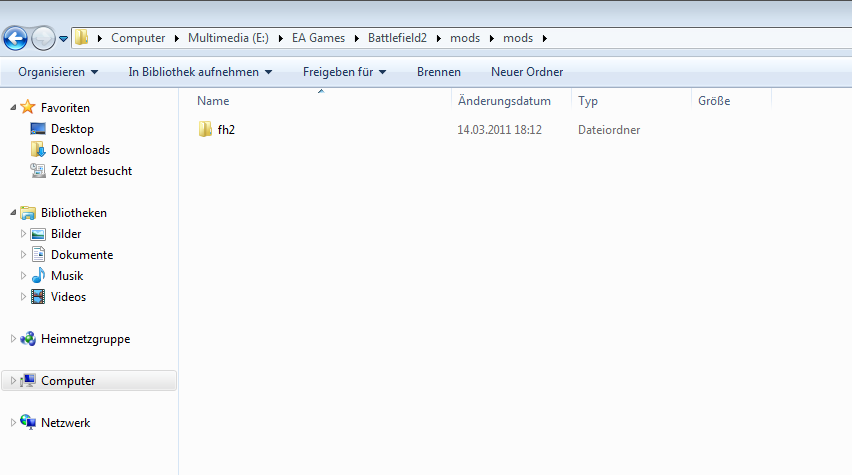Select Favoriten label in navigation pane

click(65, 108)
